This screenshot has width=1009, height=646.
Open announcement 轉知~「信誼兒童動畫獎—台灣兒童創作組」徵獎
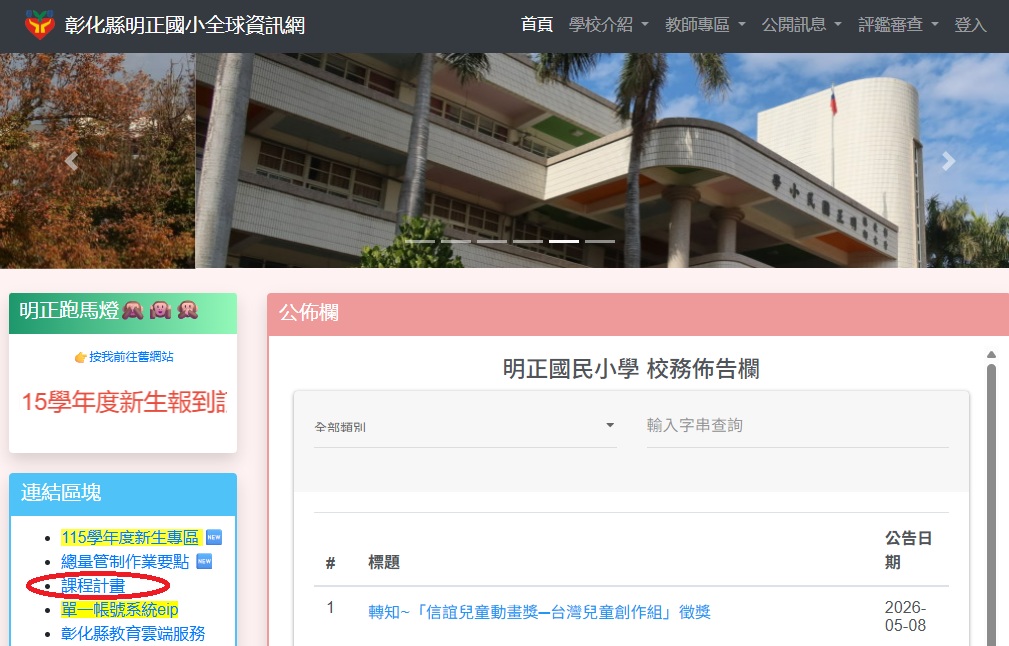(x=539, y=612)
